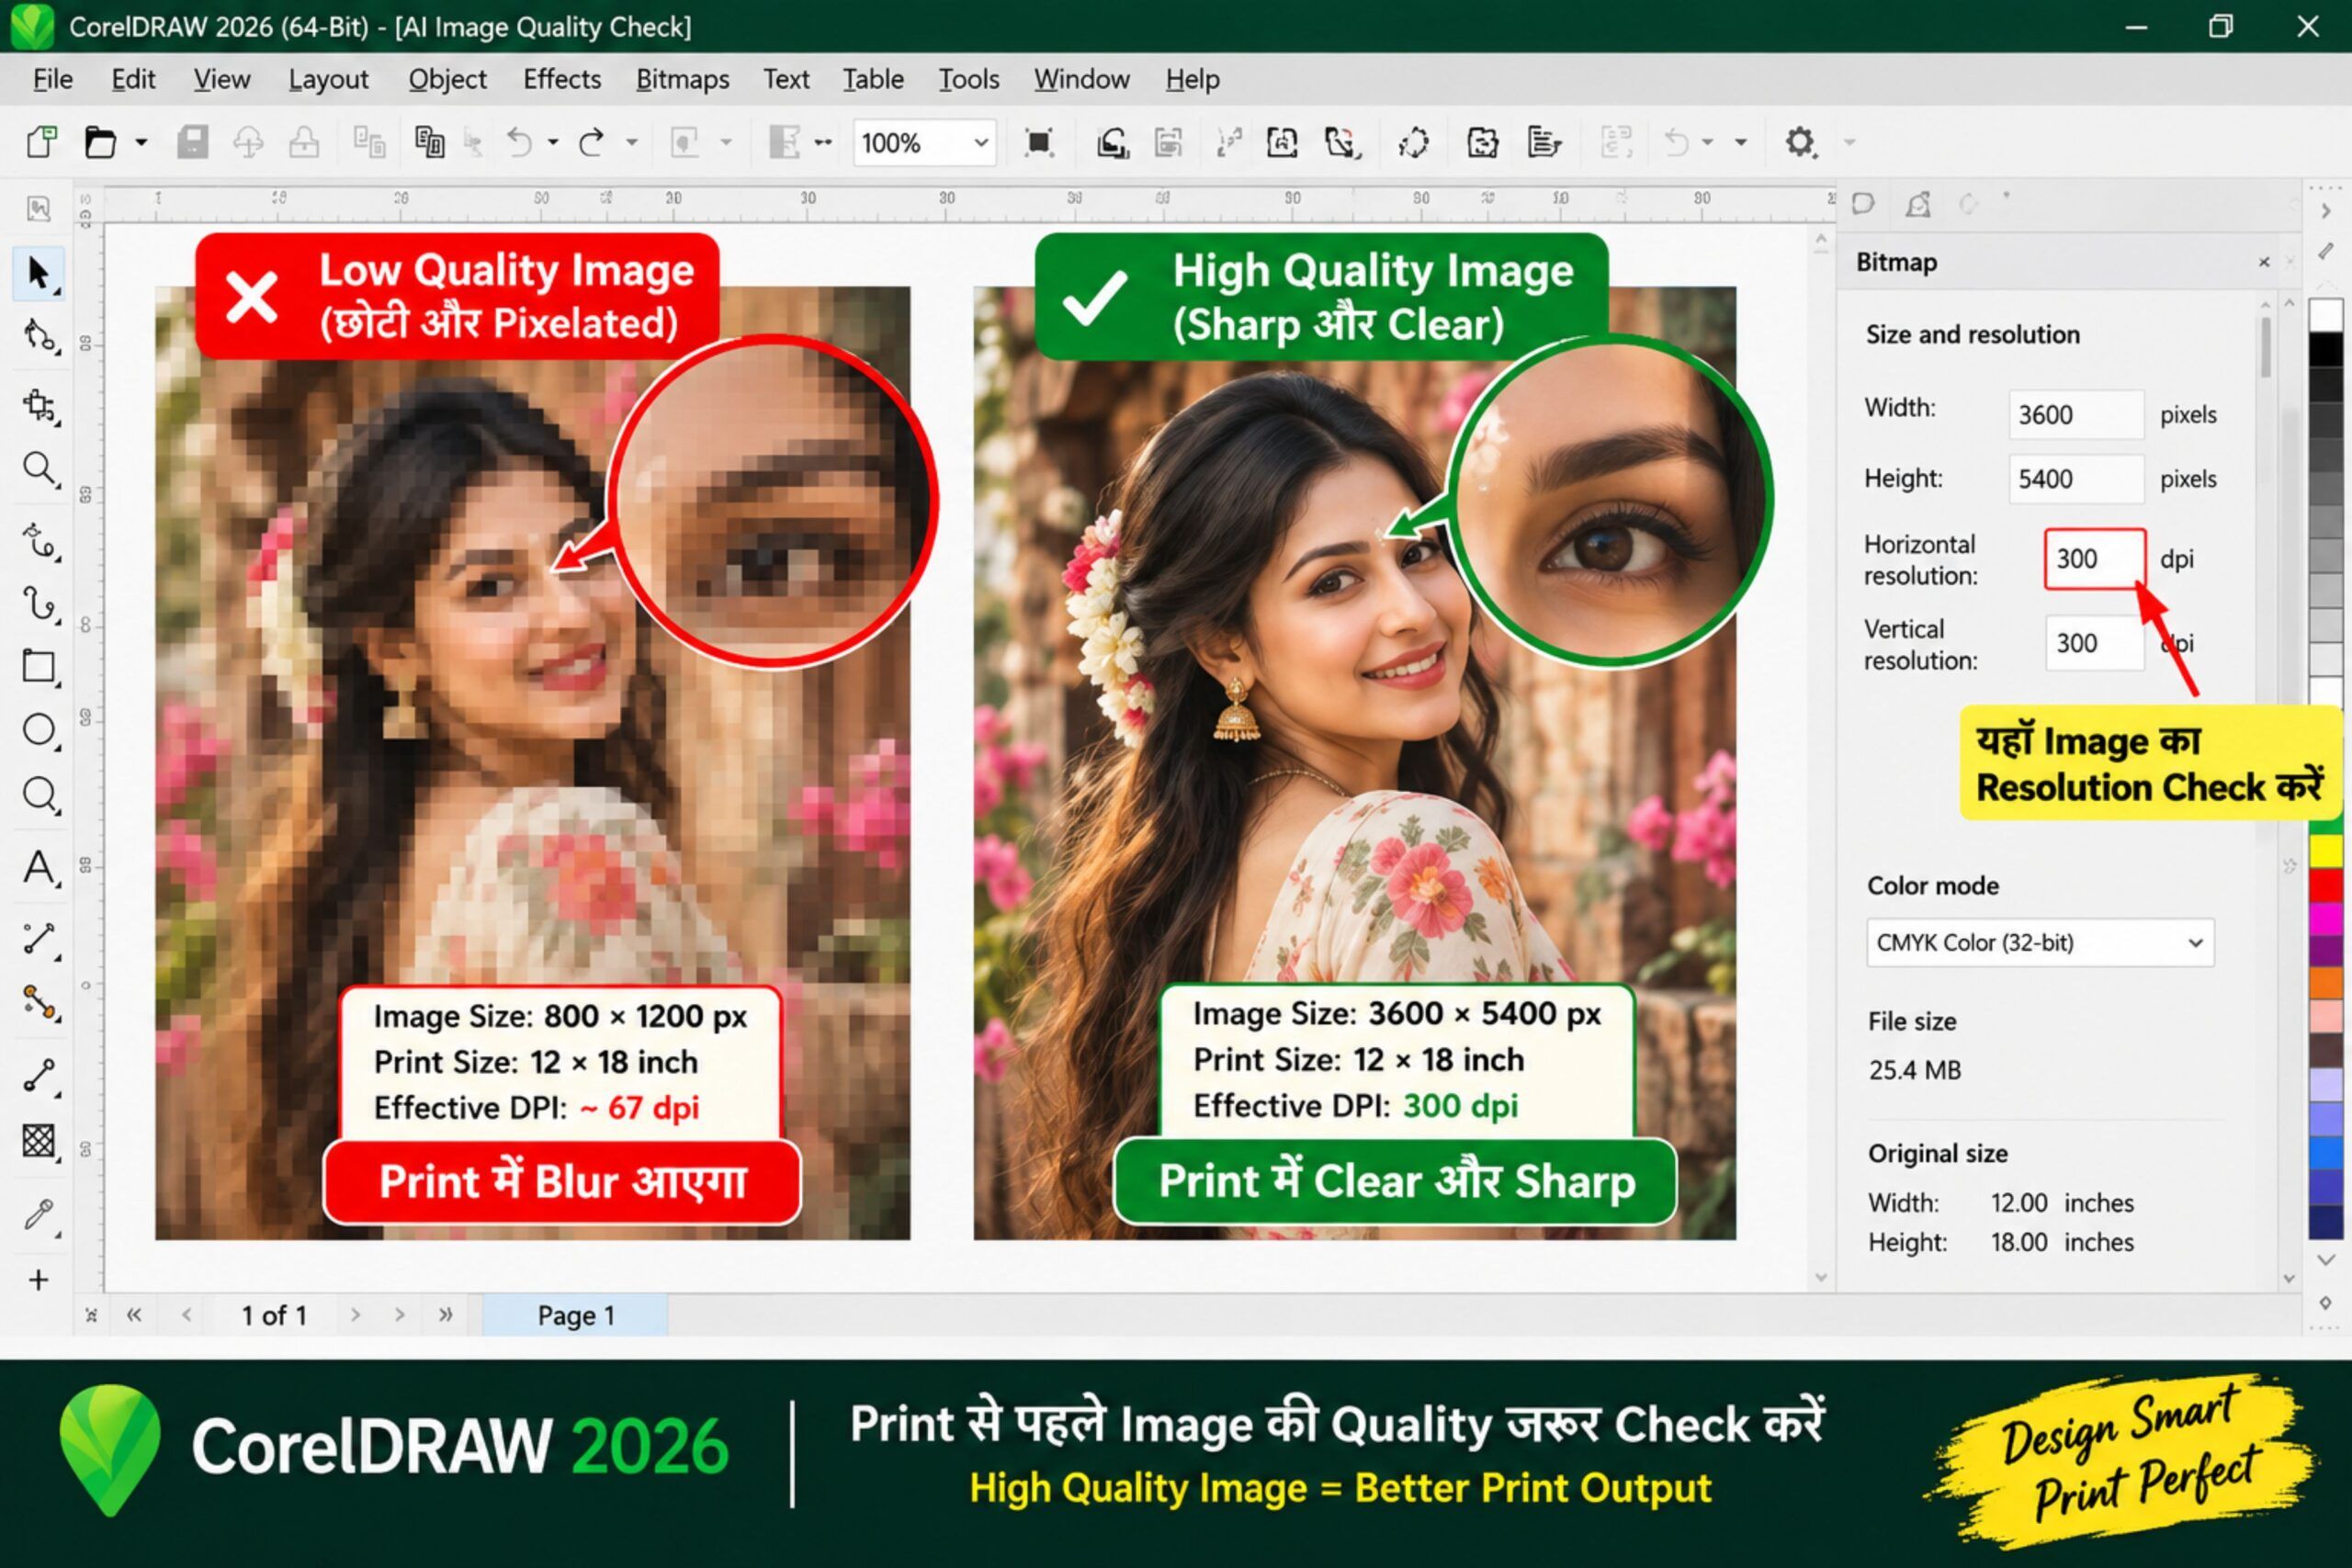Select the Shape edit tool
The image size is (2352, 1568).
(x=39, y=336)
